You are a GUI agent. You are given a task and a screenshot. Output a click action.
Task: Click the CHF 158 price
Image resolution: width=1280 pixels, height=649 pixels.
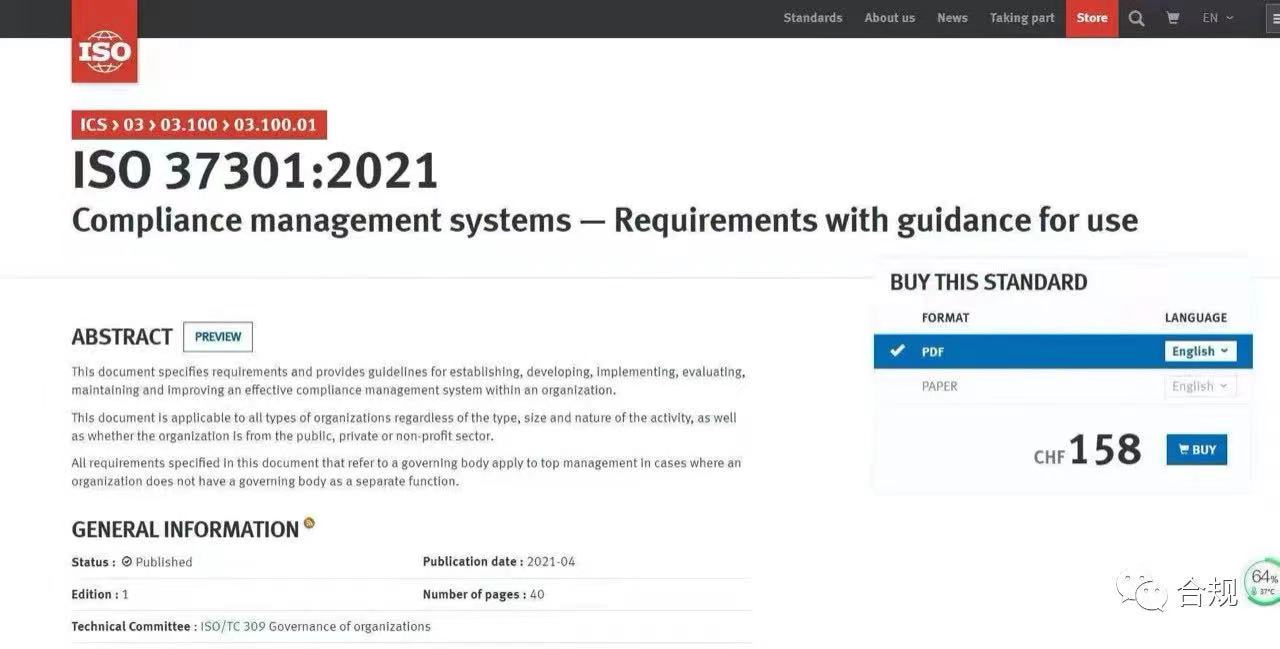pyautogui.click(x=1087, y=451)
